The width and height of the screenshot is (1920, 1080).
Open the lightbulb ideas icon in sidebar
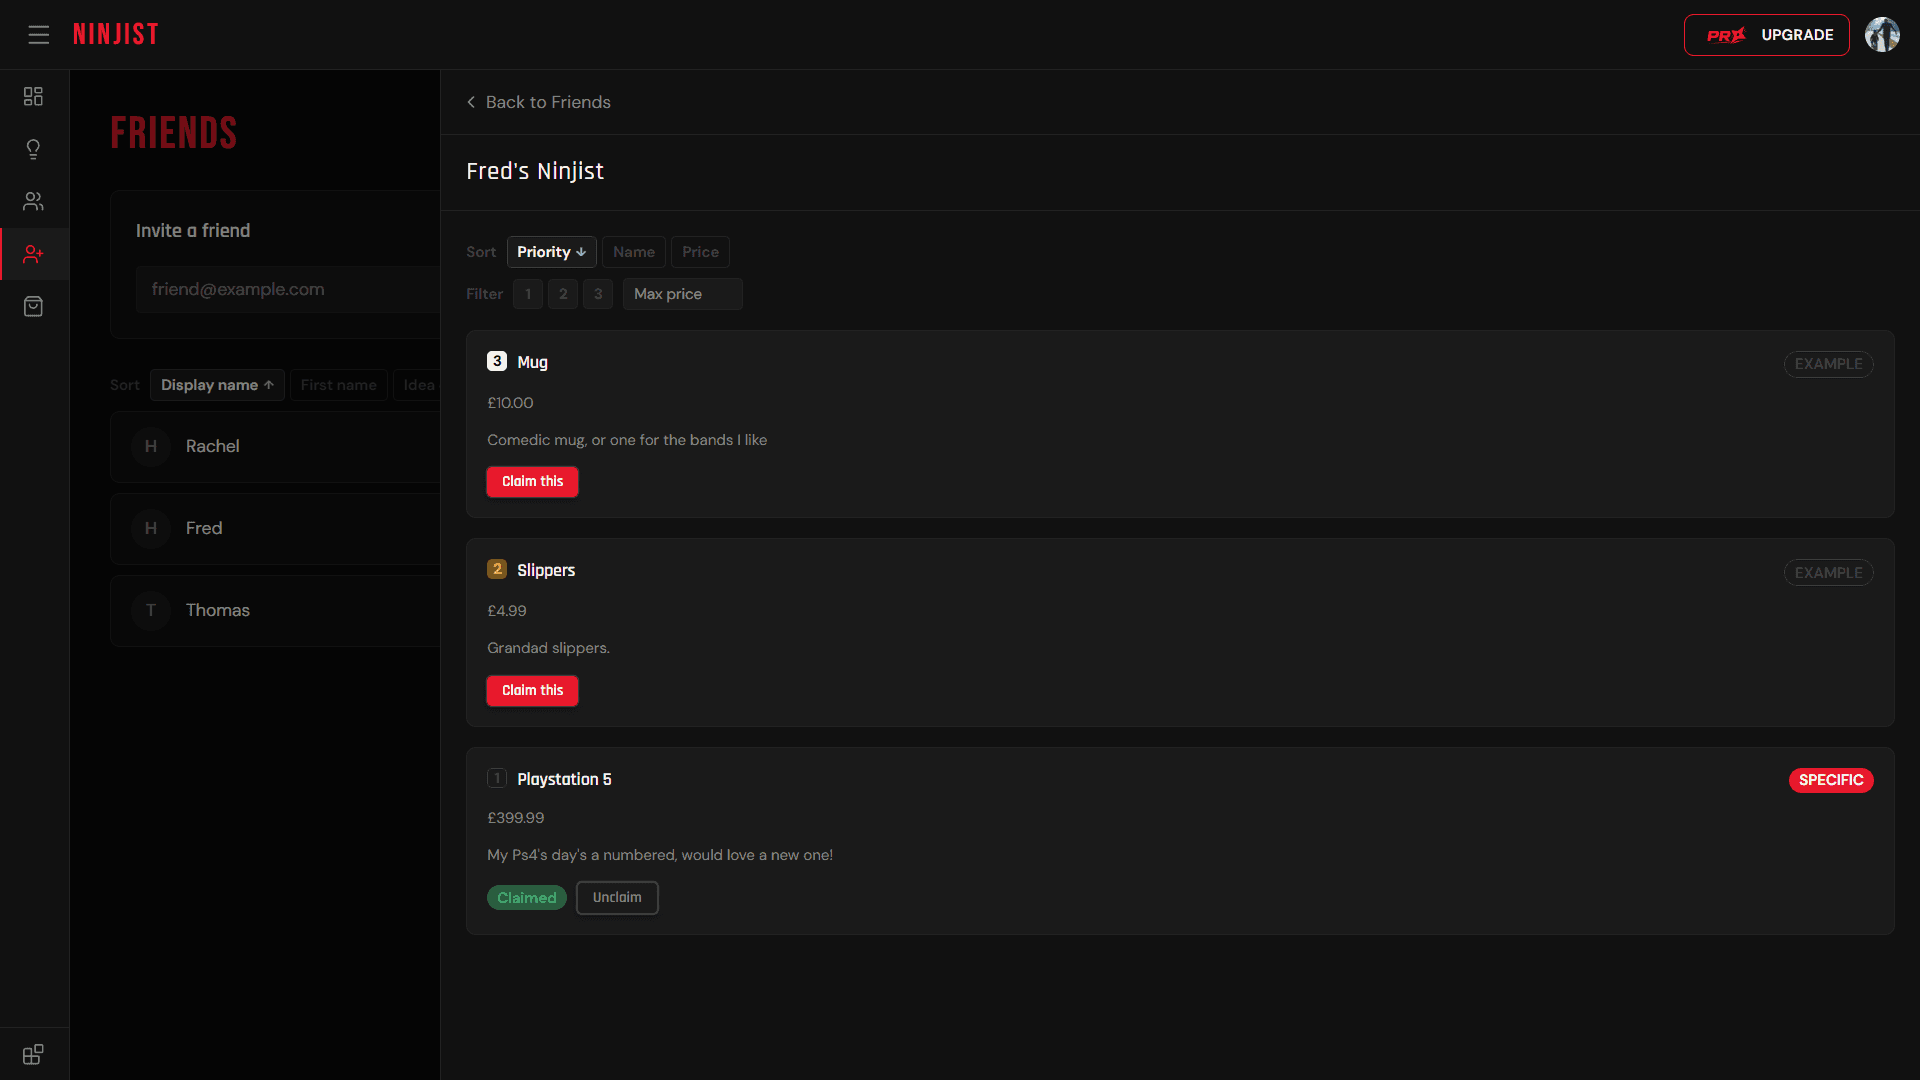33,149
